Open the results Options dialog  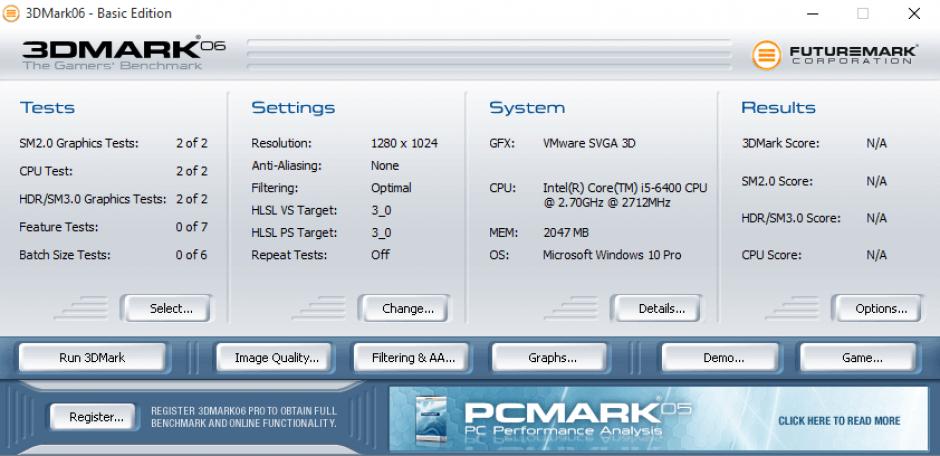click(x=878, y=309)
